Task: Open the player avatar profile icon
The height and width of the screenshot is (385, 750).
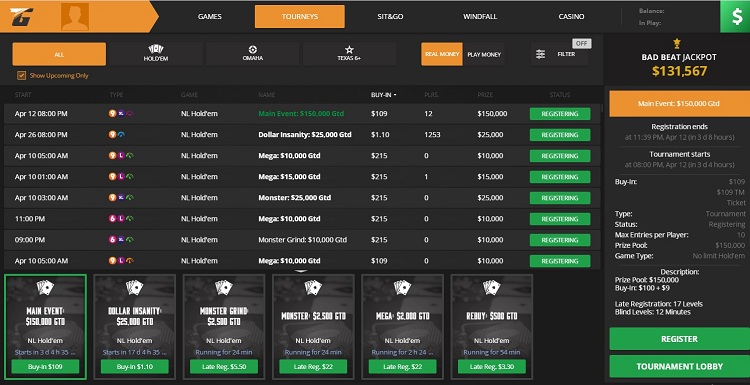Action: (75, 17)
